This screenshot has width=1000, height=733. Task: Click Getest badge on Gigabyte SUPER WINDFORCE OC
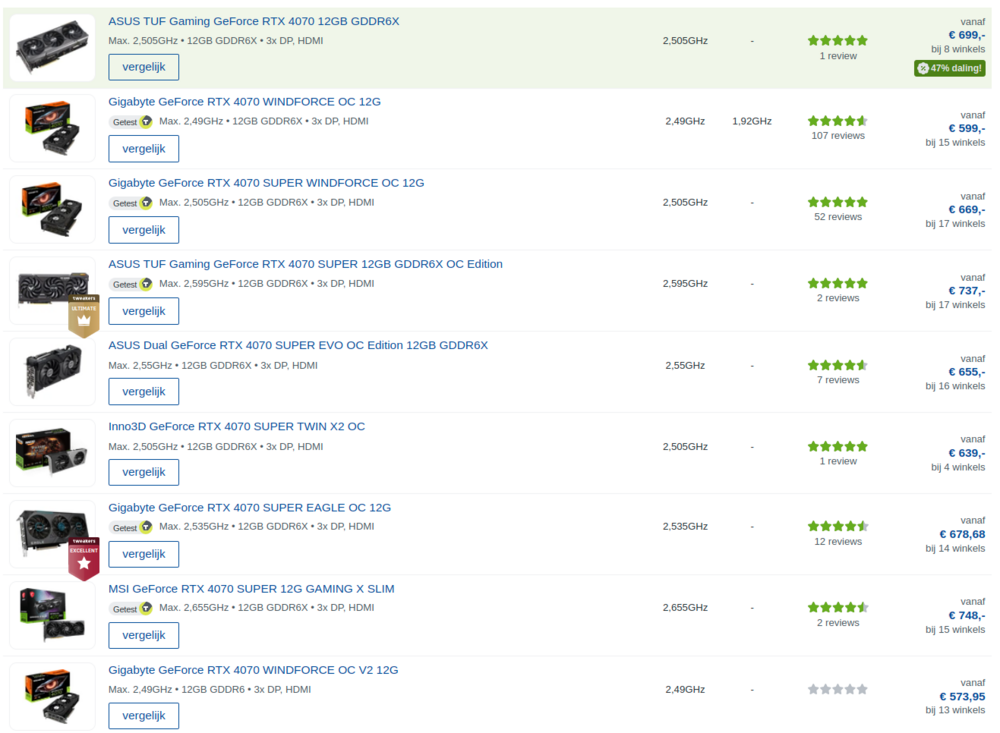pos(131,203)
